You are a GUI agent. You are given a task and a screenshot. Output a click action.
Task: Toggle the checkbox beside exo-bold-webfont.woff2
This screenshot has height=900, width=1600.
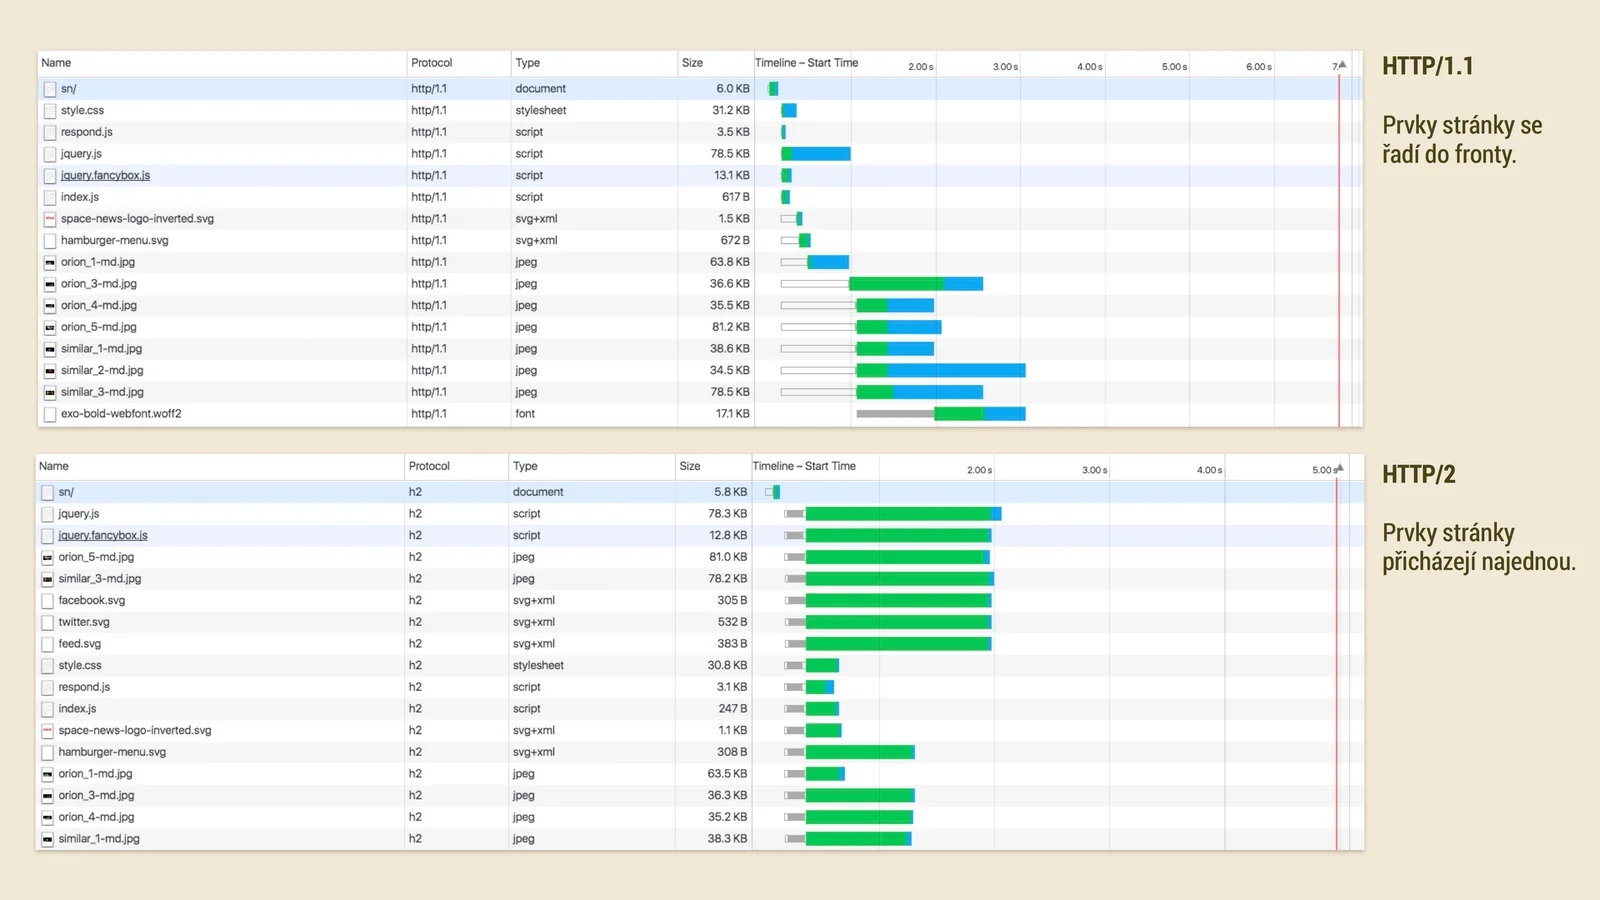[48, 413]
